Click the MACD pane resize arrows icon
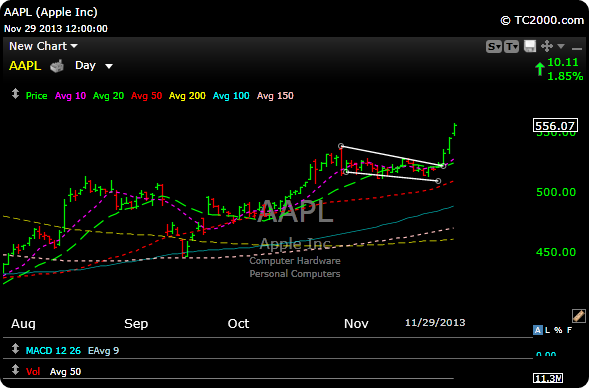The width and height of the screenshot is (589, 388). click(15, 349)
